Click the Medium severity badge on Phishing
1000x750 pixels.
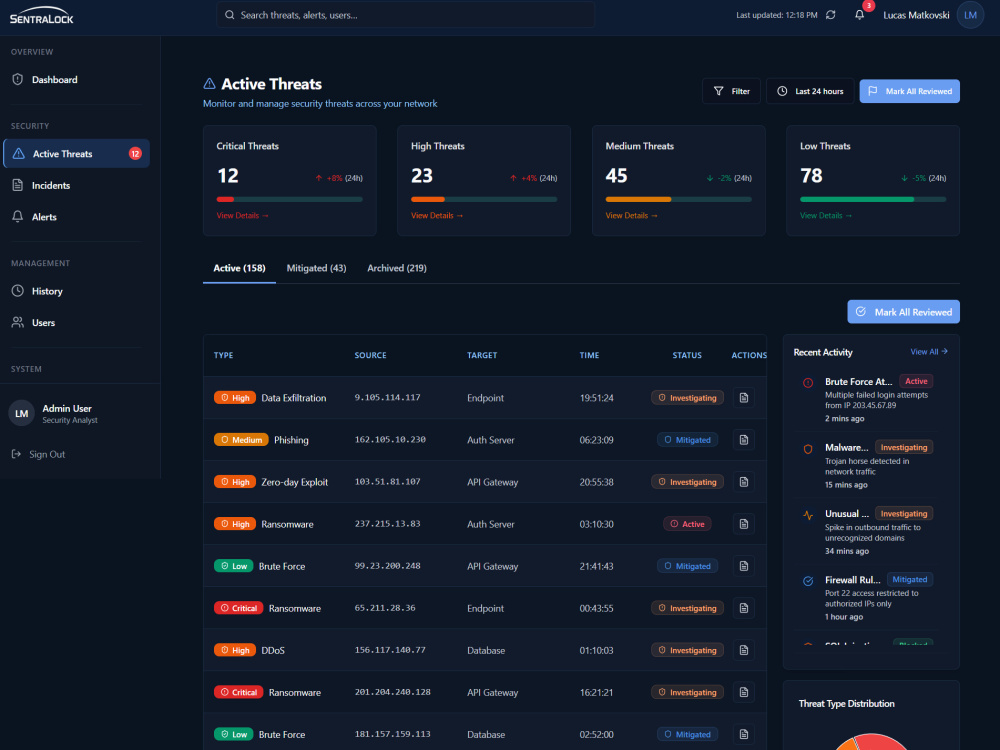point(241,439)
